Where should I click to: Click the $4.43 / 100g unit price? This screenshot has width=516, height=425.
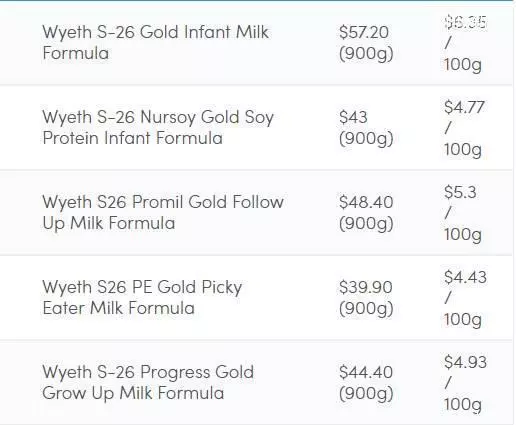pyautogui.click(x=465, y=298)
